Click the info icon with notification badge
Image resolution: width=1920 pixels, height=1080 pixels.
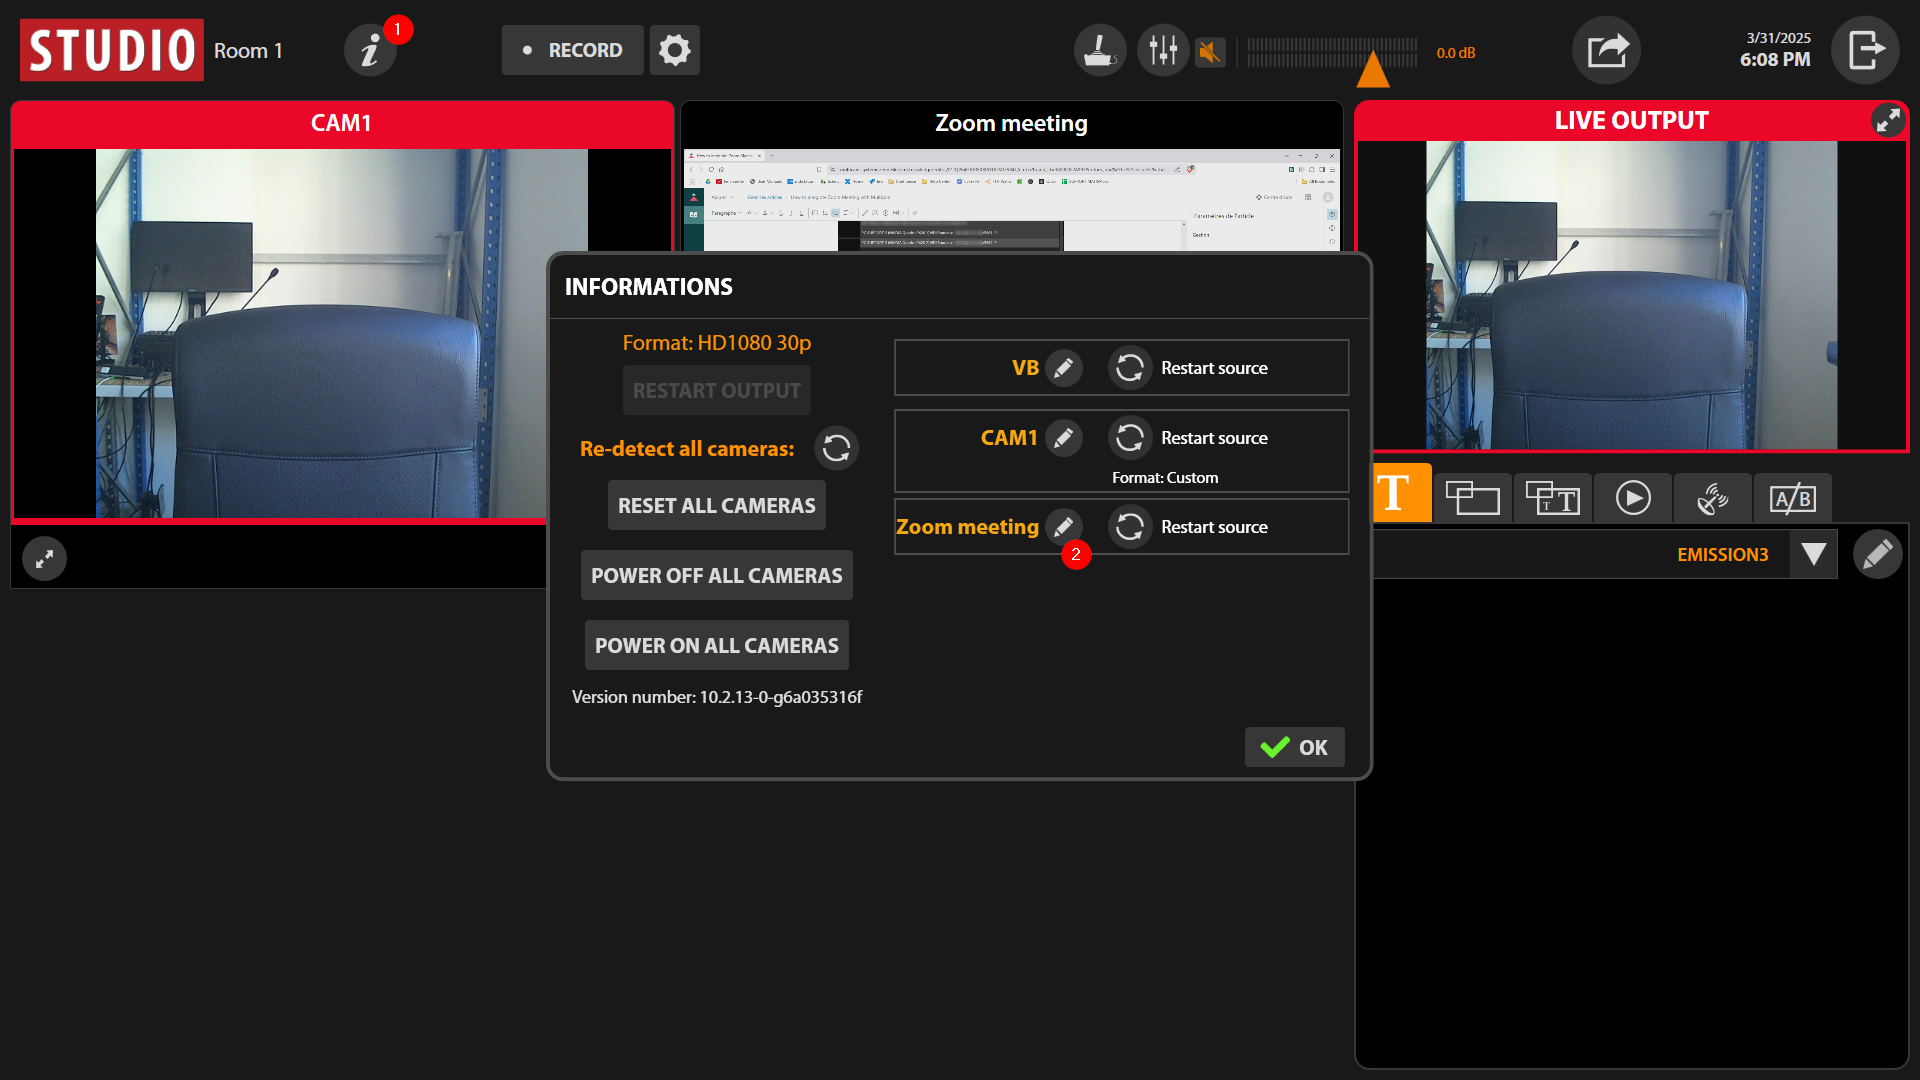click(x=371, y=50)
